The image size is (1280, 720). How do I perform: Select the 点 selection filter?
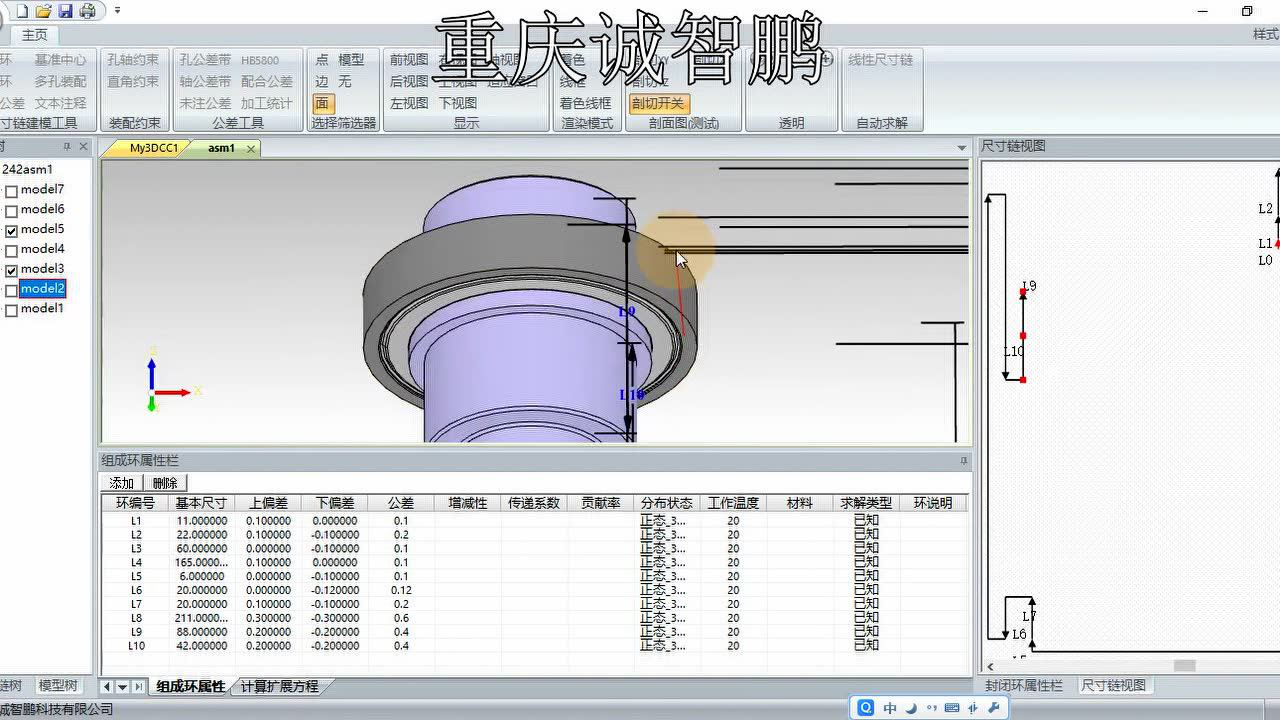322,60
